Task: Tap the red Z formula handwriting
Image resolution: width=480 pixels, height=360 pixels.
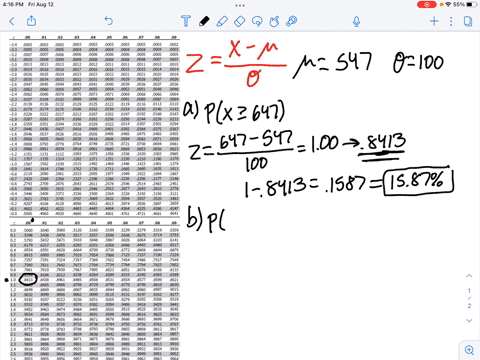Action: pyautogui.click(x=235, y=63)
